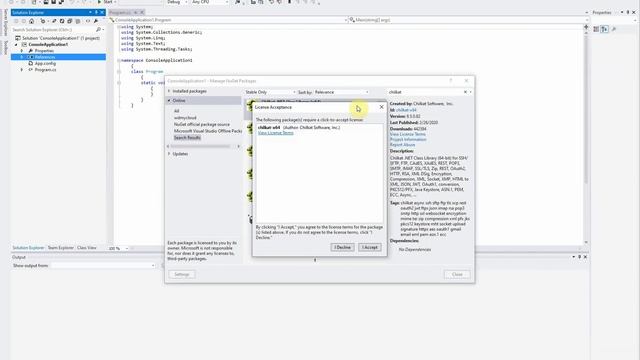Open the Server Explorer side tab
Image resolution: width=640 pixels, height=360 pixels.
tap(5, 22)
